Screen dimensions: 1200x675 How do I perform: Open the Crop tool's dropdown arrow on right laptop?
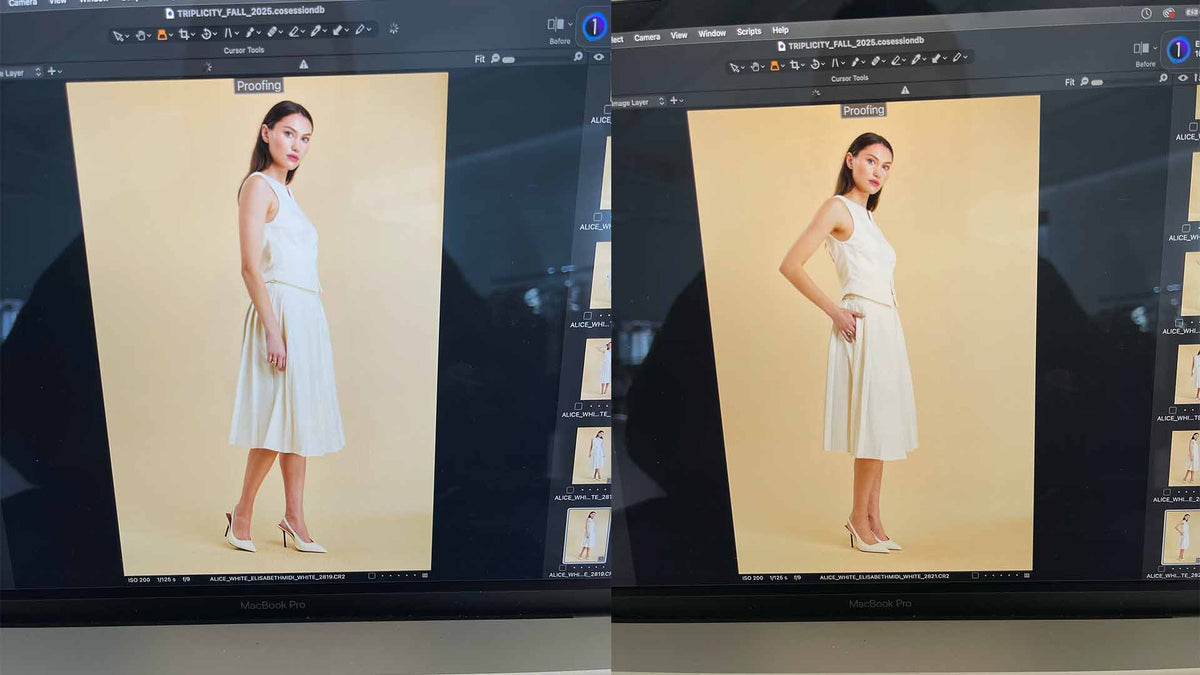click(803, 65)
